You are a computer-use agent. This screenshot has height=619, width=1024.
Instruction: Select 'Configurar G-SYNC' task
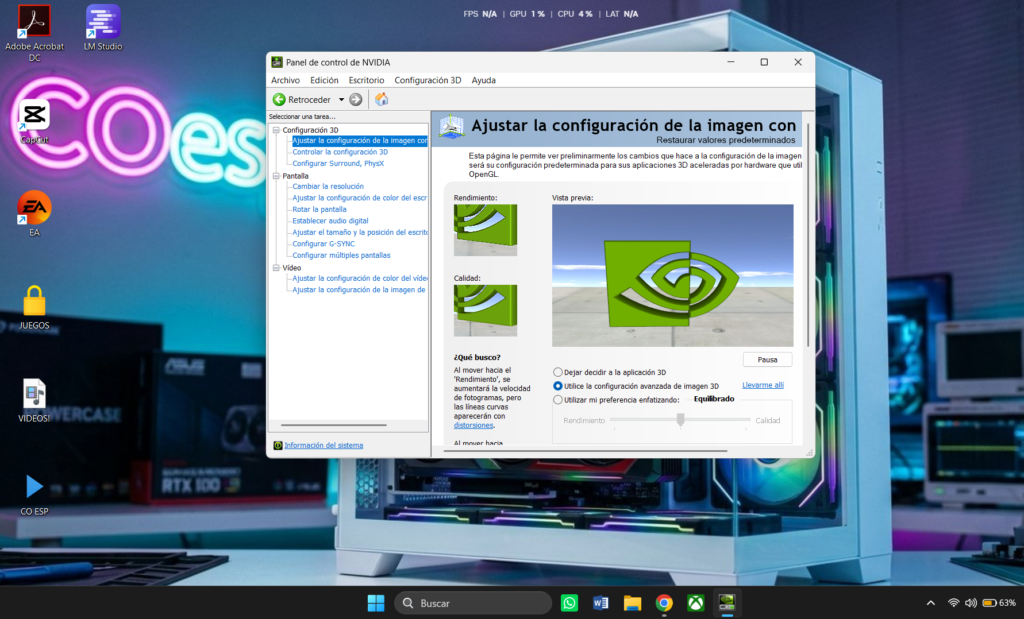coord(323,244)
